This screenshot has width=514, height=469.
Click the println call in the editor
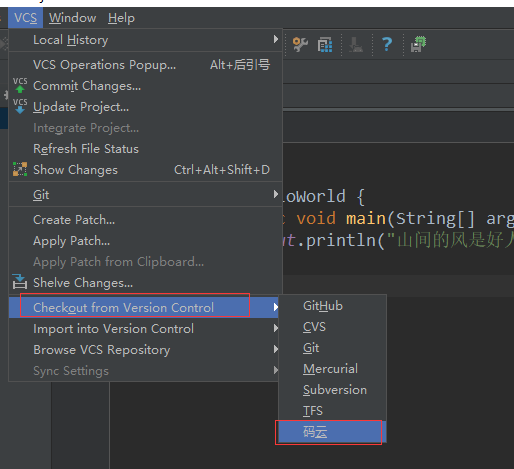(x=342, y=241)
